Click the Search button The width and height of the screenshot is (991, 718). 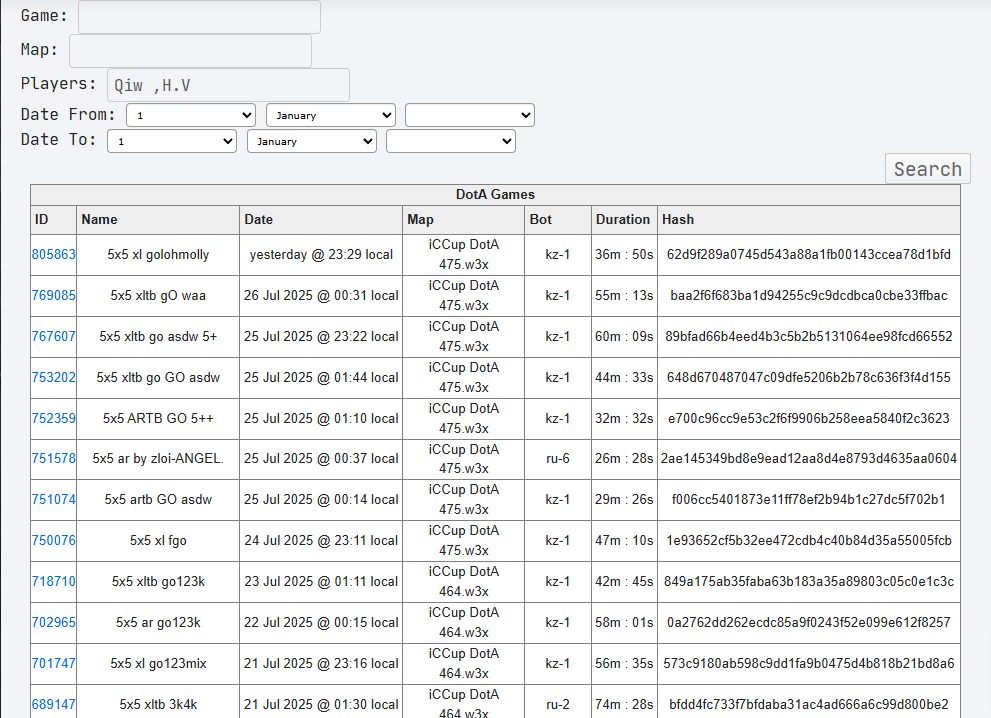point(928,169)
